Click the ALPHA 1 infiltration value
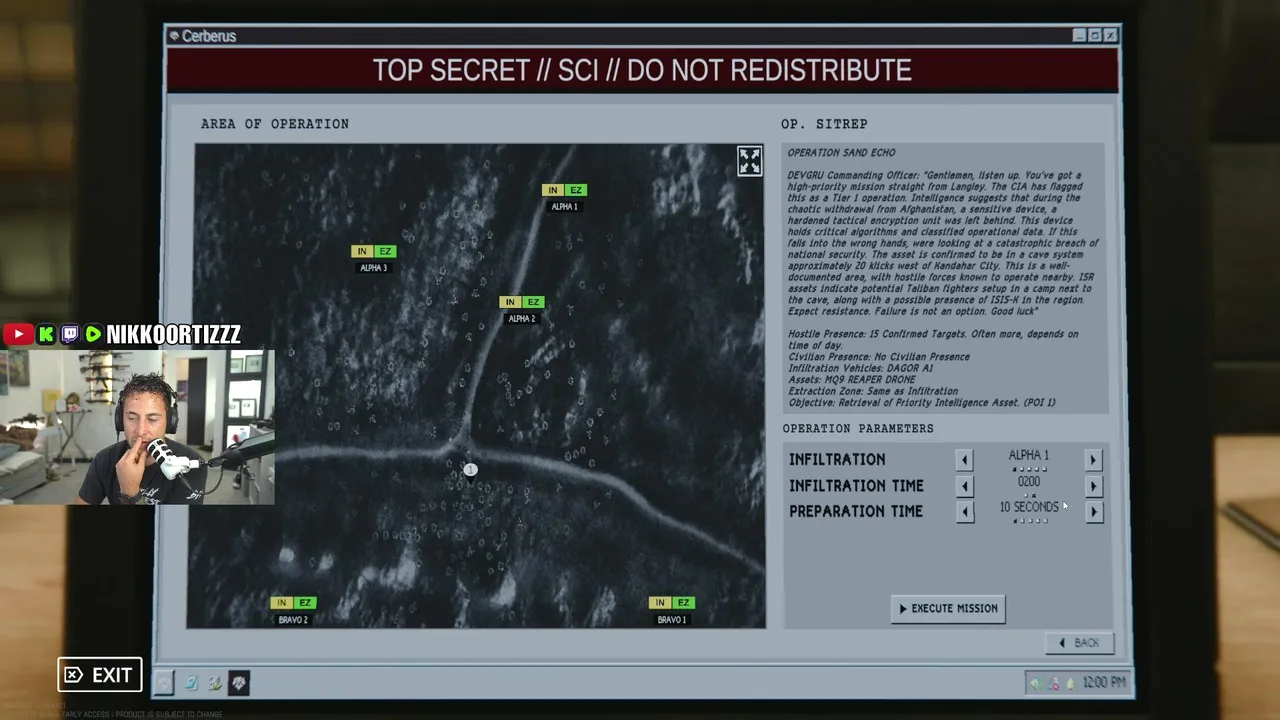The width and height of the screenshot is (1280, 720). tap(1028, 456)
